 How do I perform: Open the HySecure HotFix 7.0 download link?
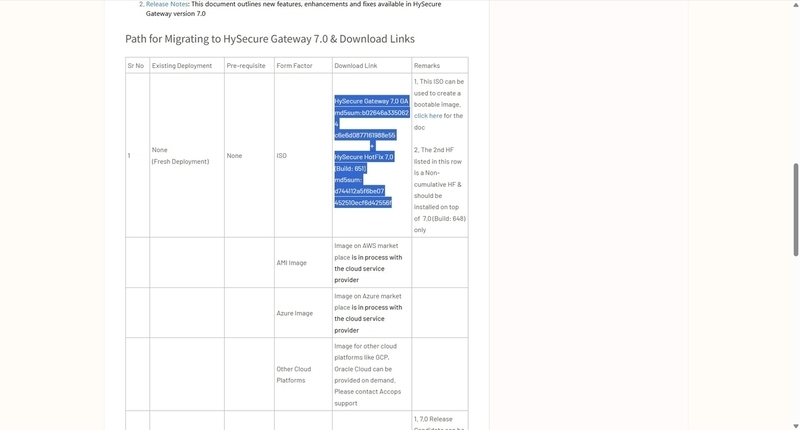point(364,157)
